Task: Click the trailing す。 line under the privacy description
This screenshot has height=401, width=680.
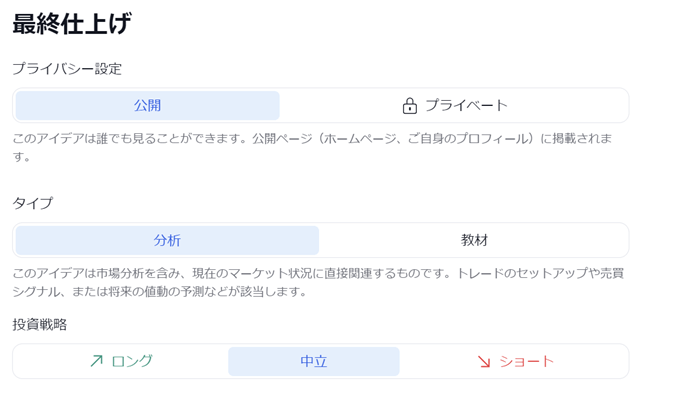Action: click(21, 157)
